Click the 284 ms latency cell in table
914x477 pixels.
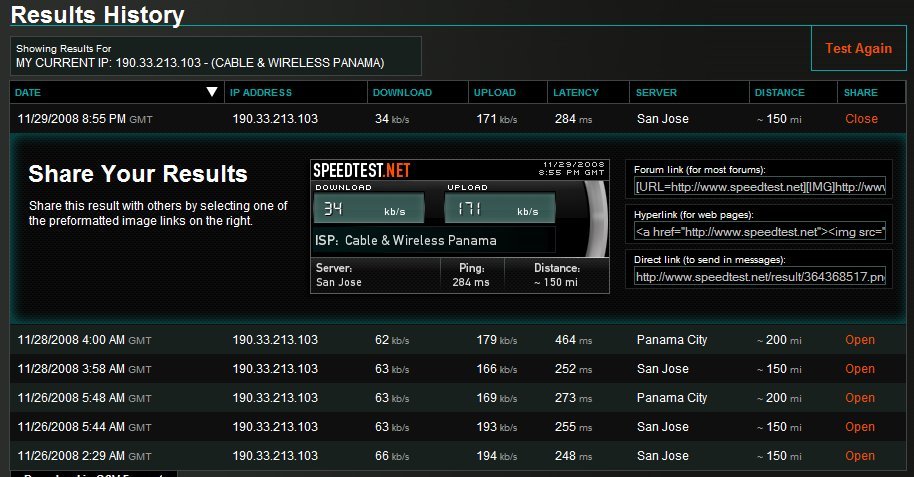(573, 119)
